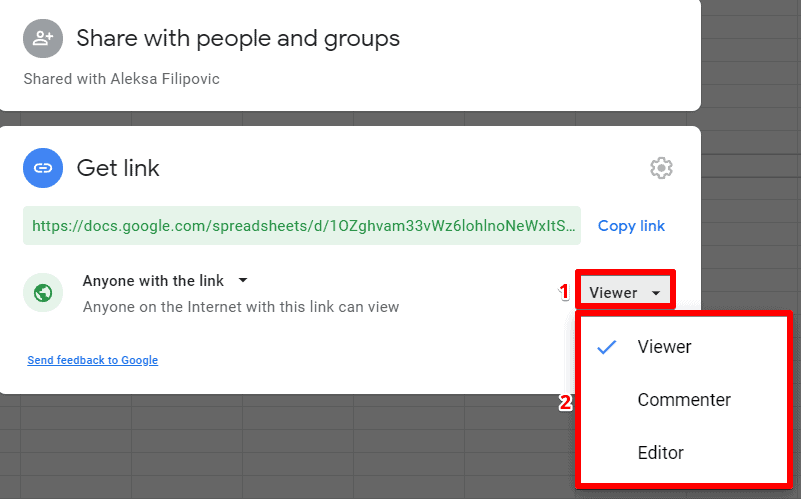
Task: Choose Commenter from the permission menu
Action: click(684, 400)
